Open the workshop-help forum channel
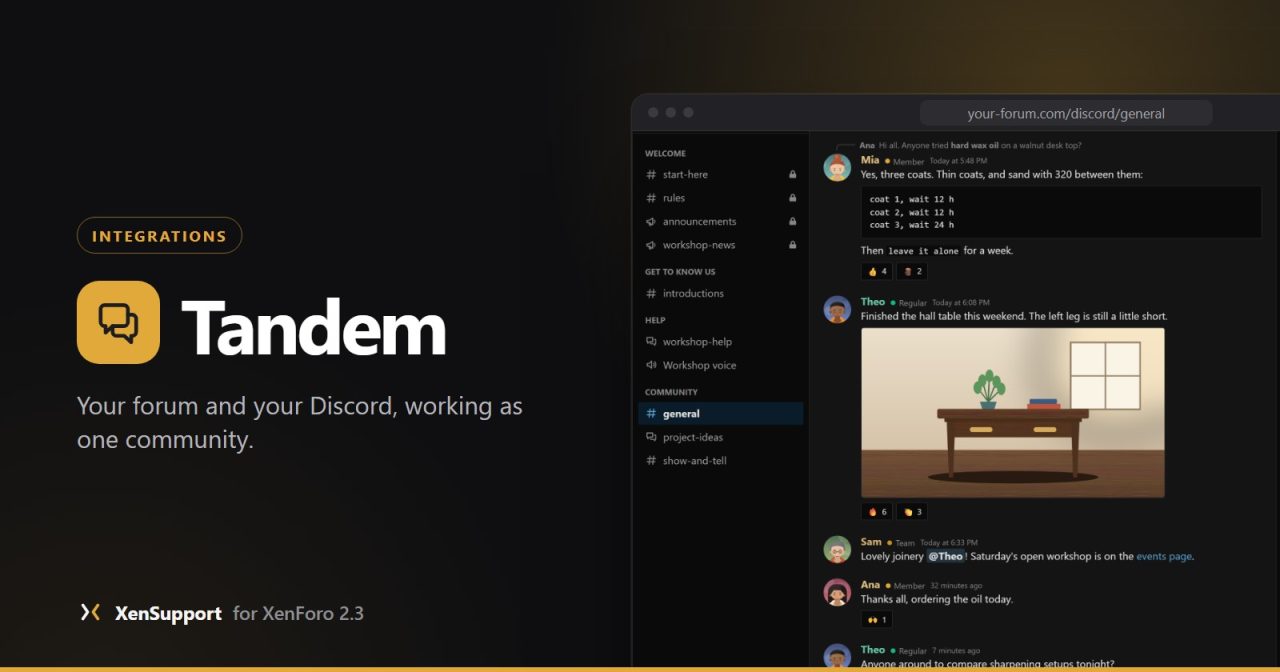The image size is (1280, 672). (720, 341)
